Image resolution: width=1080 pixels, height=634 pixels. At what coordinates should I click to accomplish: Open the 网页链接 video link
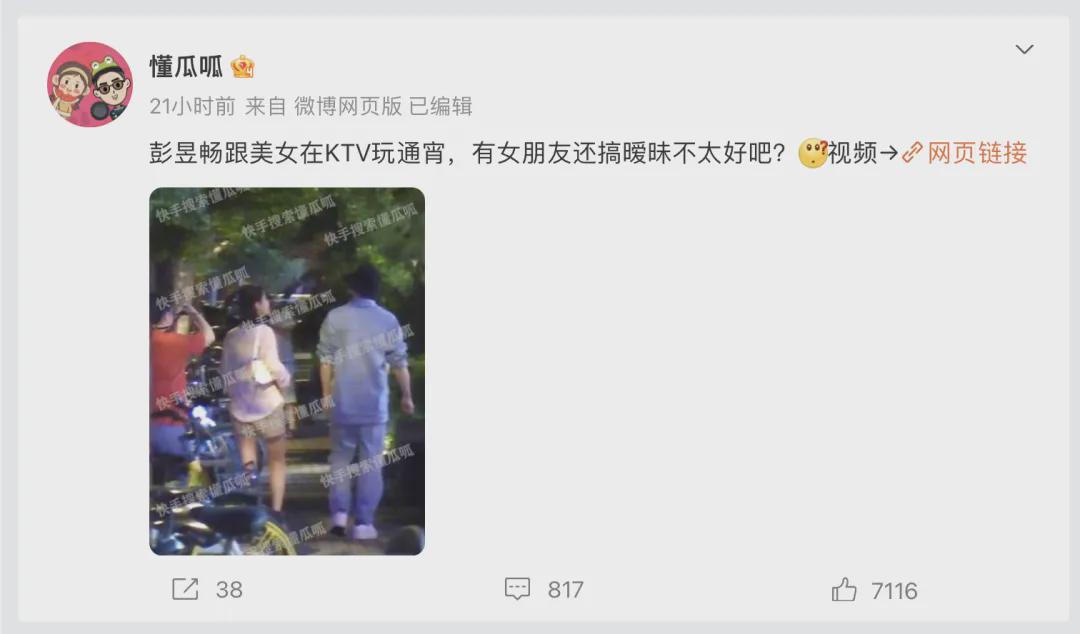pyautogui.click(x=977, y=153)
